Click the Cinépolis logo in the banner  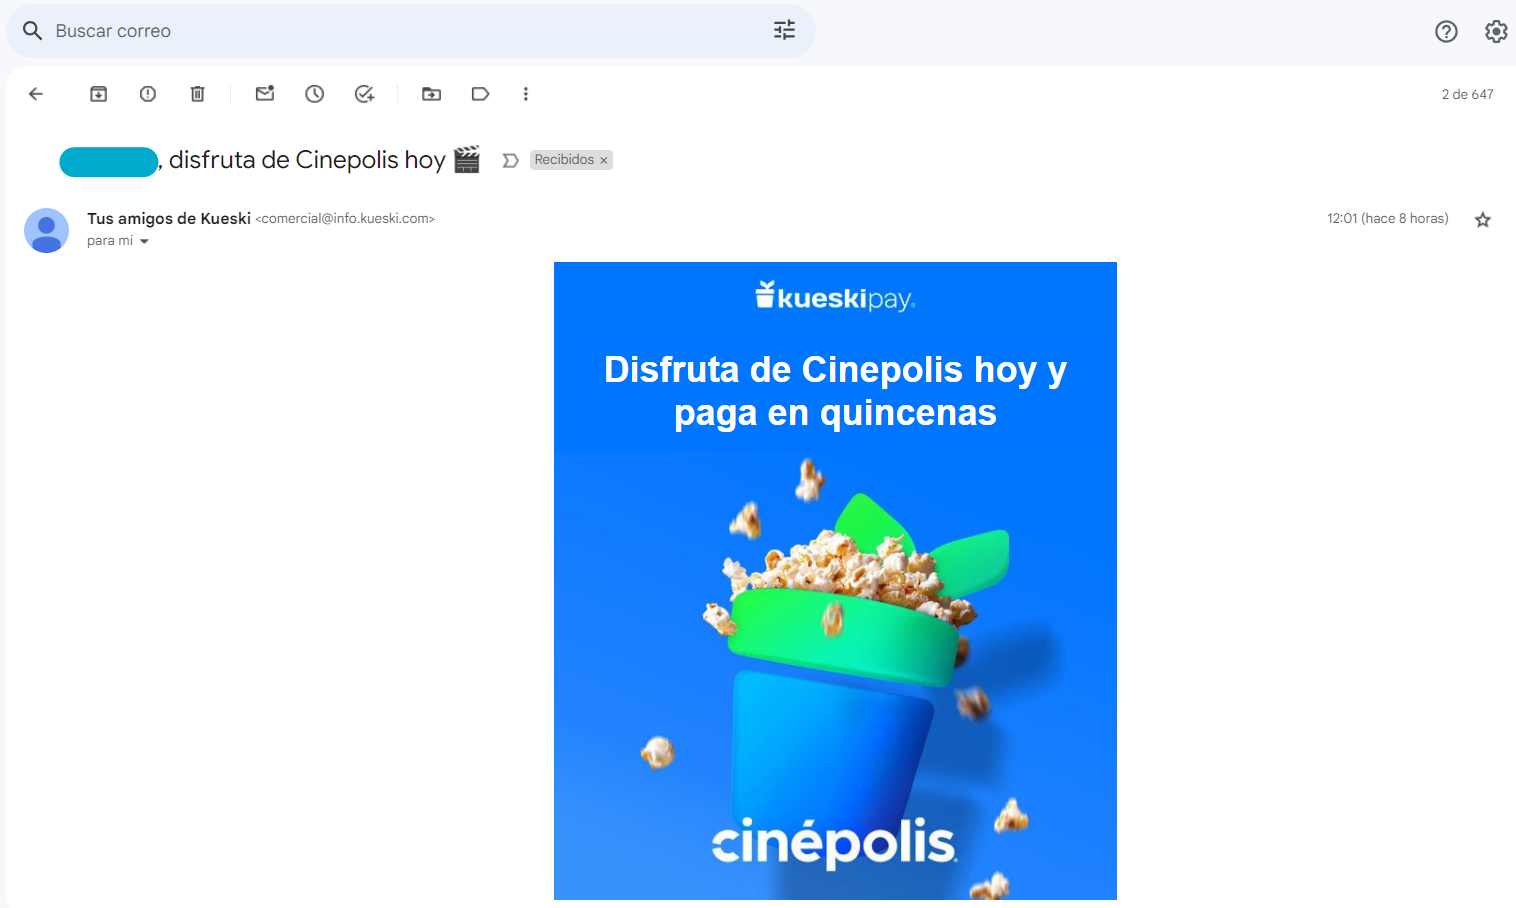coord(834,843)
